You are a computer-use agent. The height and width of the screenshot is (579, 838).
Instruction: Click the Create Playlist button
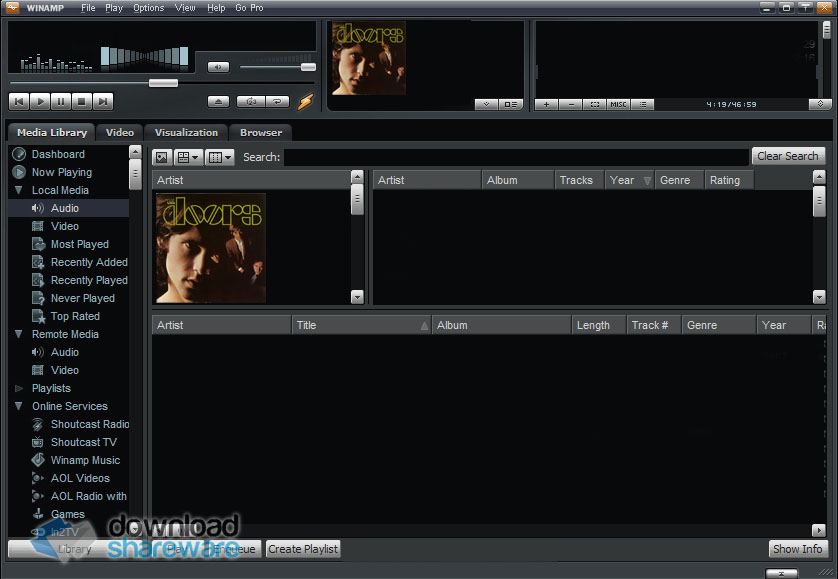click(302, 549)
